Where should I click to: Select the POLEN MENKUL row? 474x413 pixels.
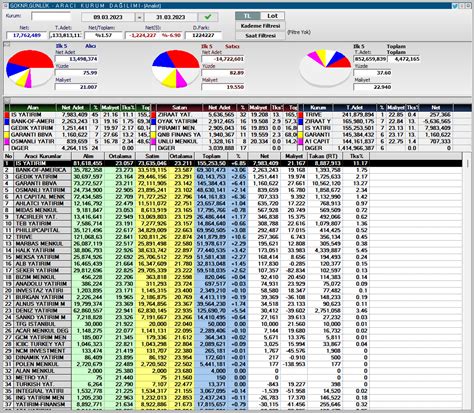point(233,364)
